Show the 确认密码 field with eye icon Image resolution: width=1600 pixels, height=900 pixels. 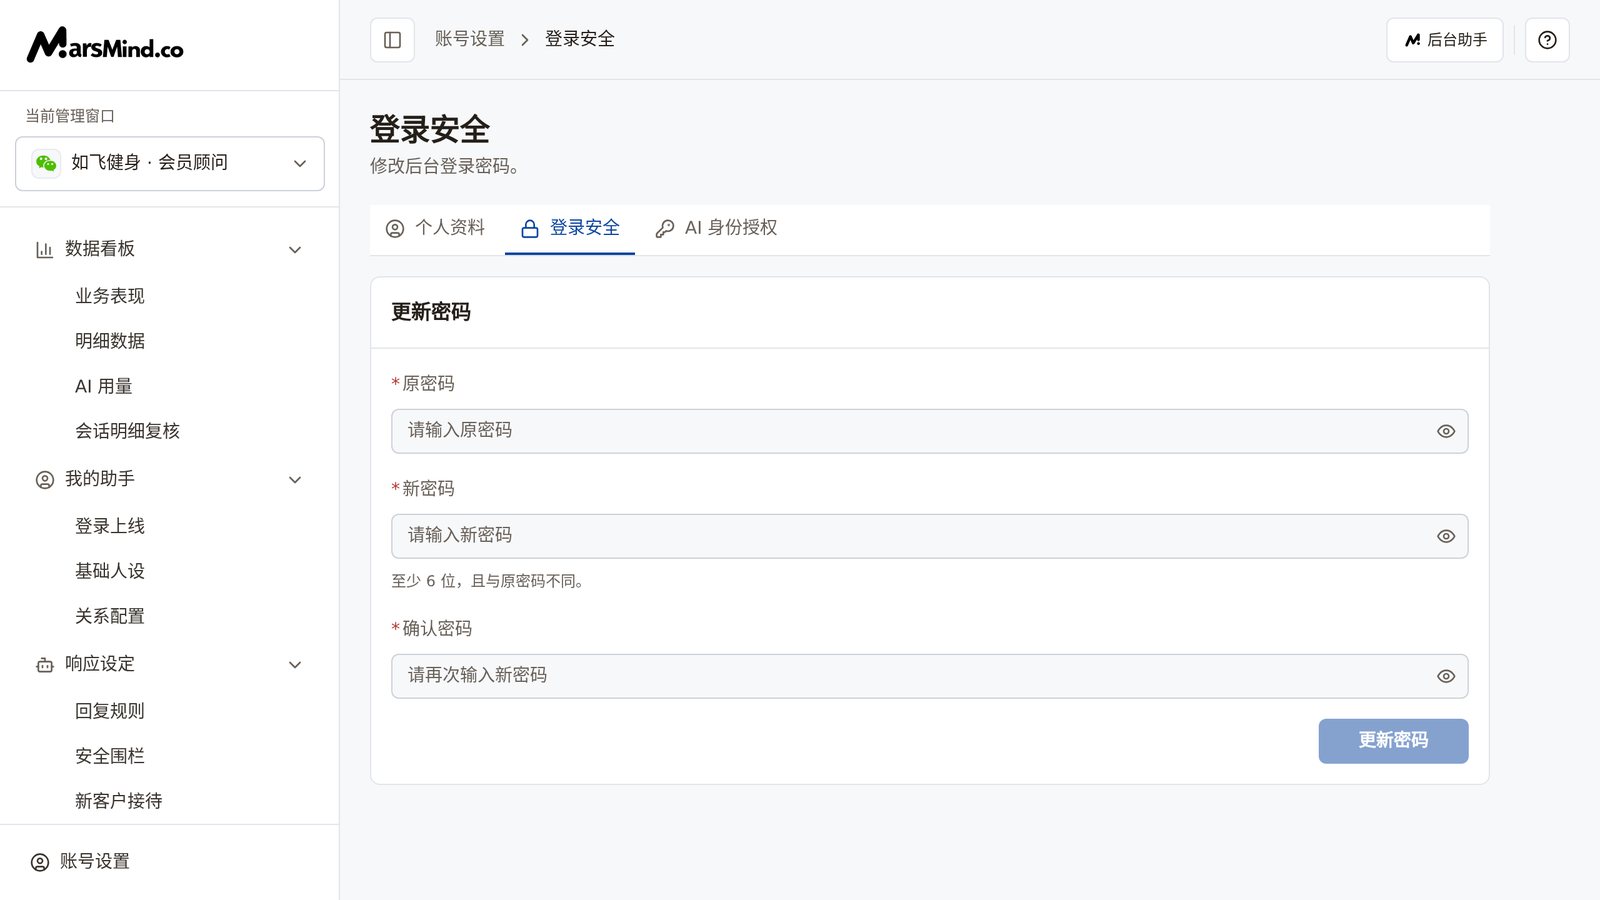[1446, 676]
